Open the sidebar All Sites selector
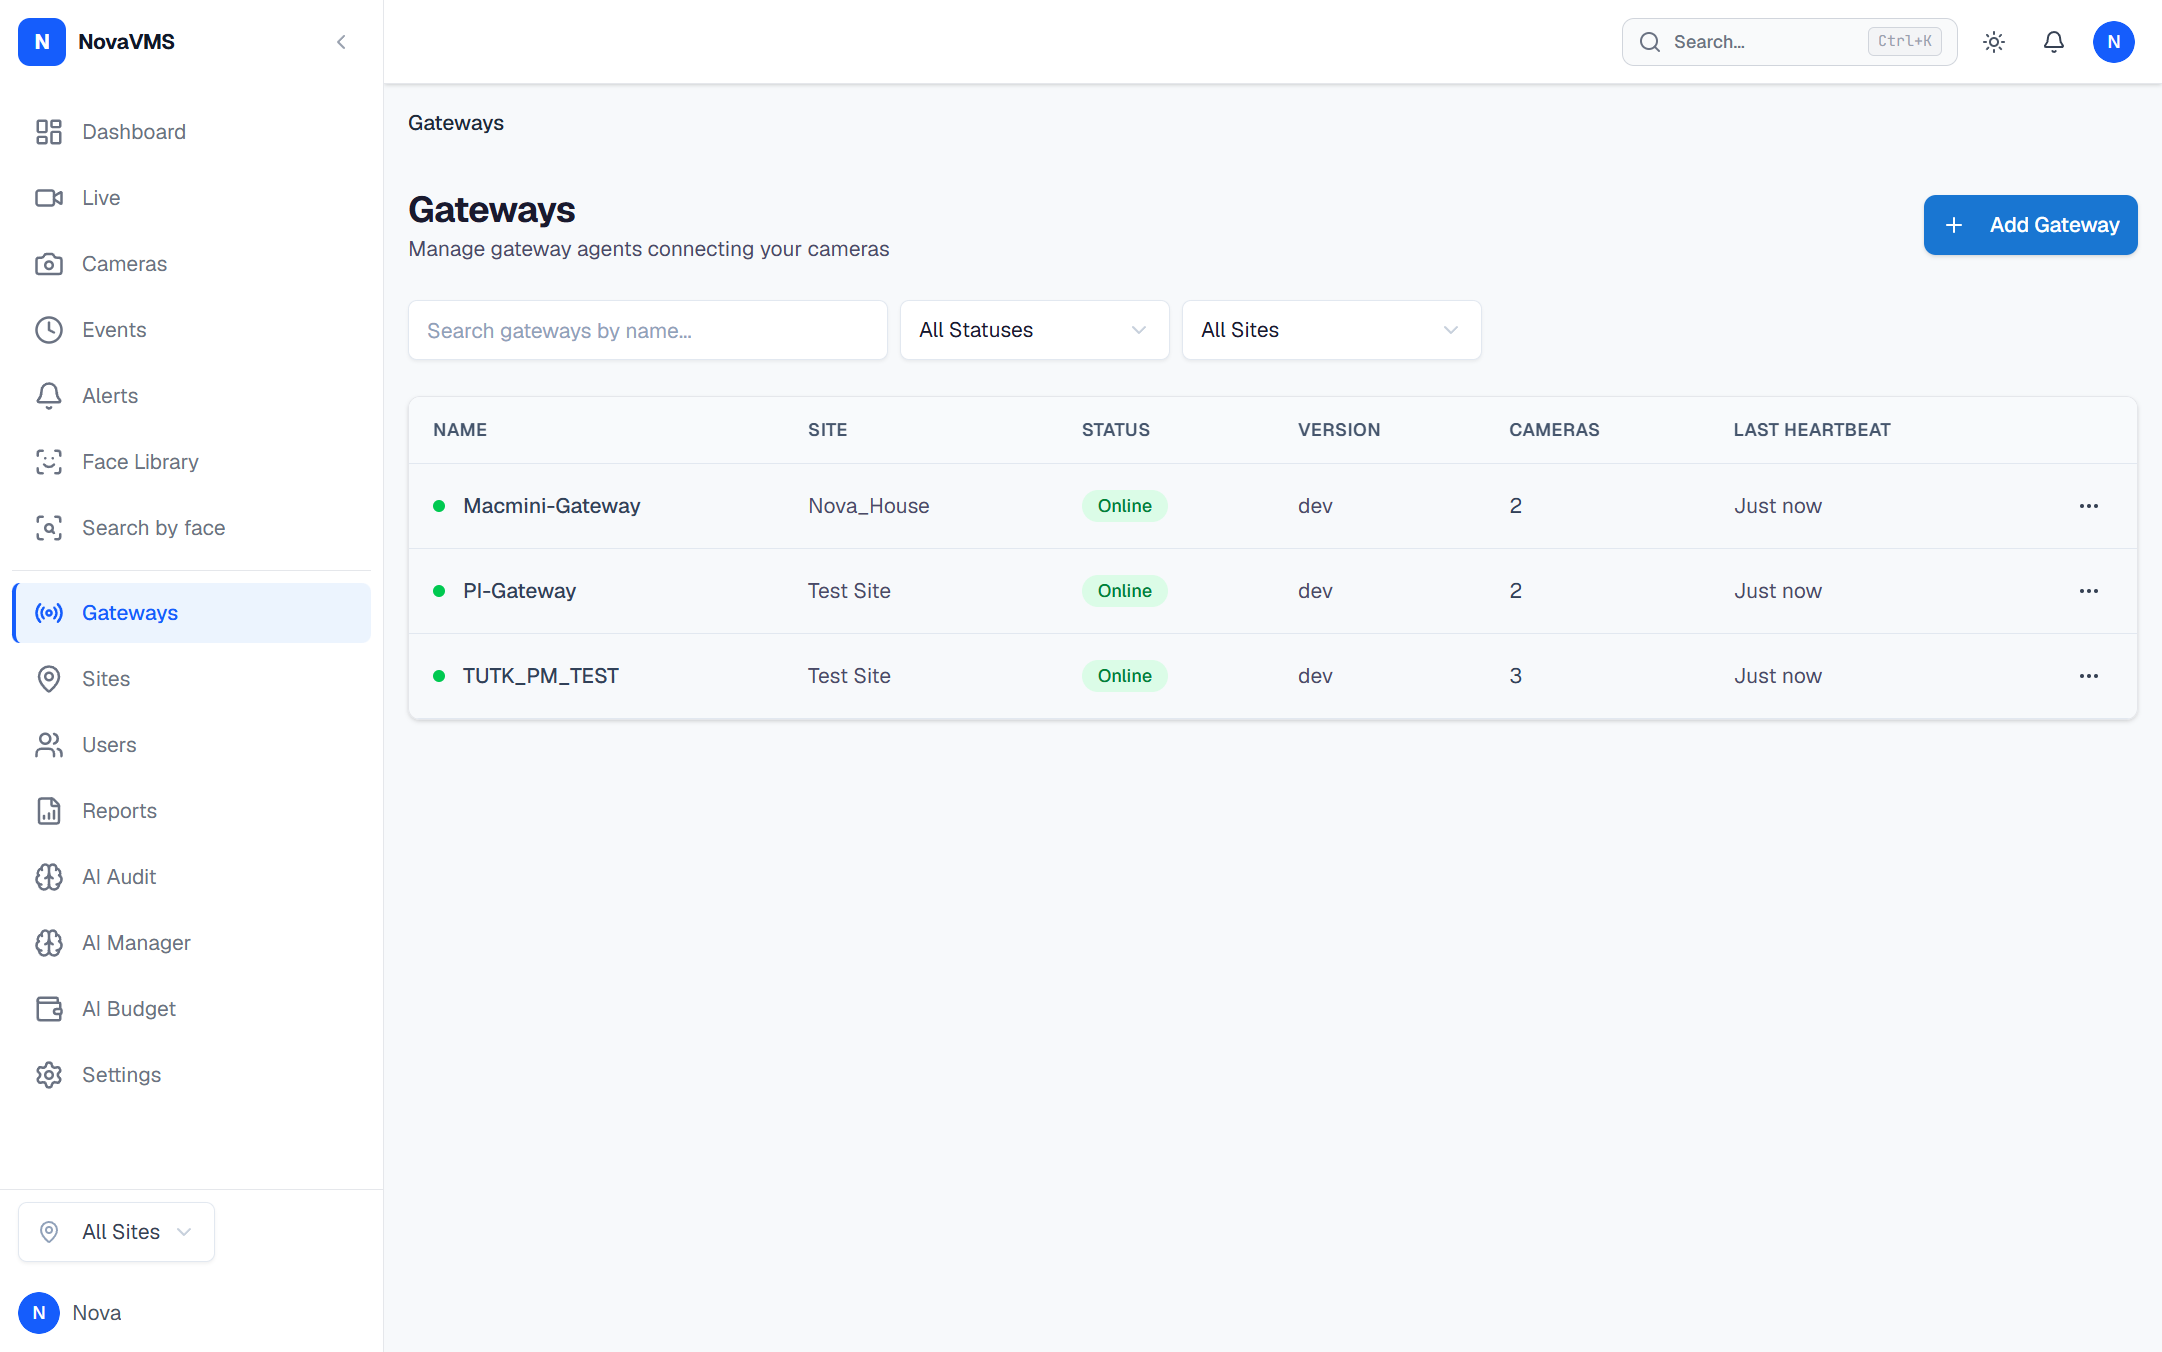Viewport: 2162px width, 1352px height. coord(116,1232)
